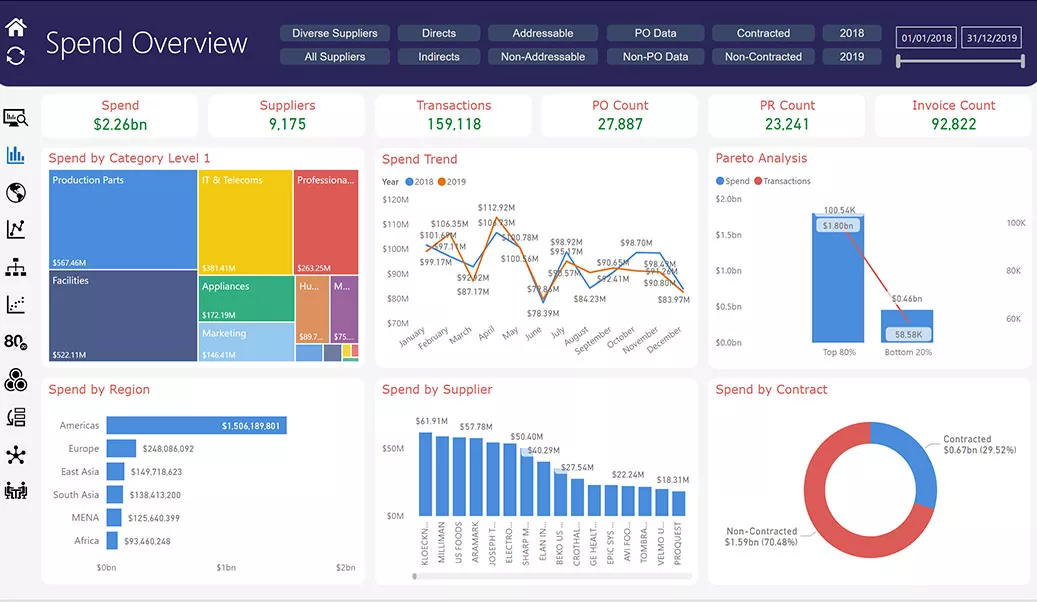Select the 2019 year tab

[x=851, y=56]
